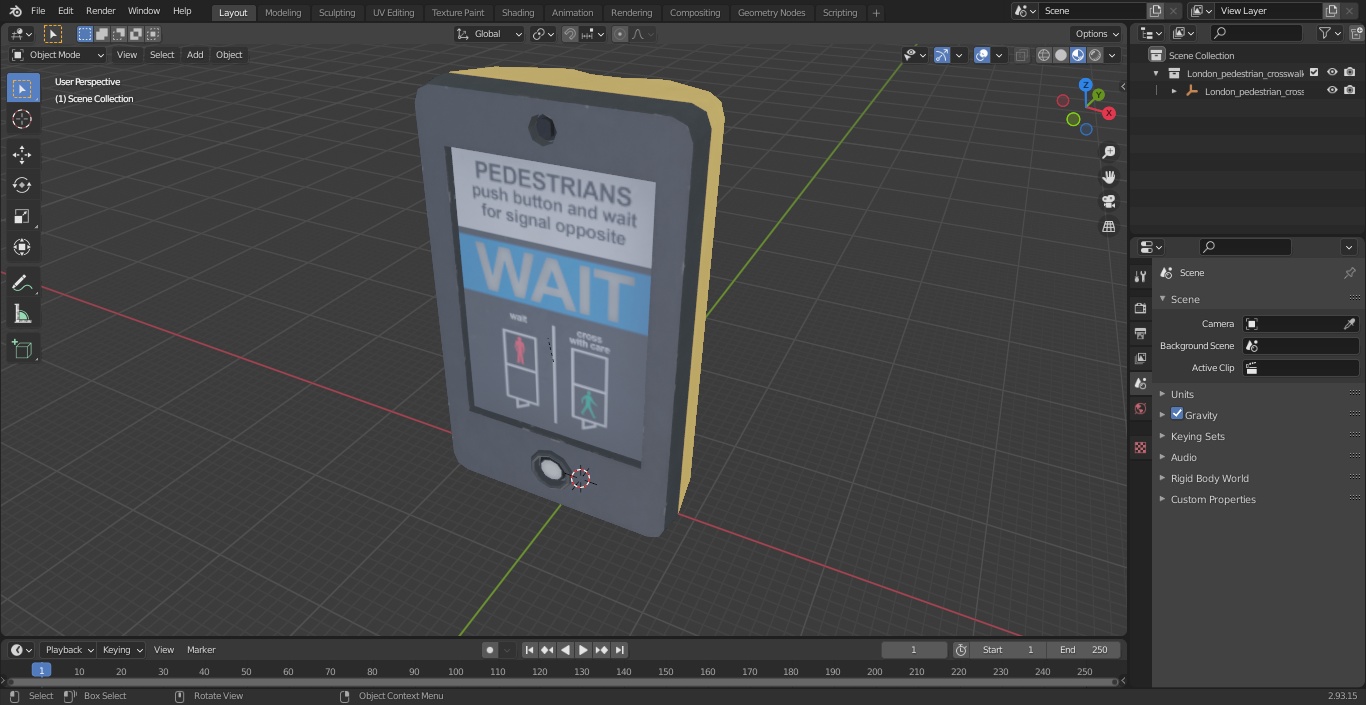This screenshot has width=1366, height=705.
Task: Activate the Transform tool
Action: 22,247
